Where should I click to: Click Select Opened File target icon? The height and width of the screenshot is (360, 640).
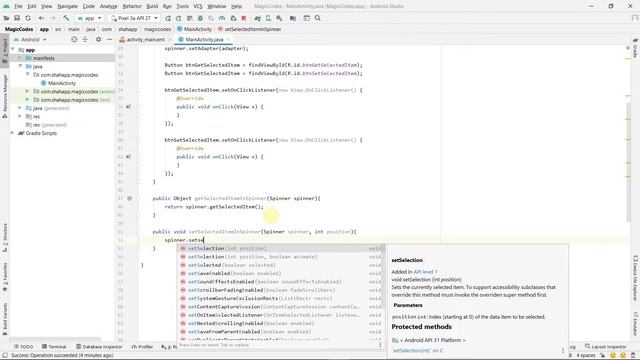click(x=74, y=40)
